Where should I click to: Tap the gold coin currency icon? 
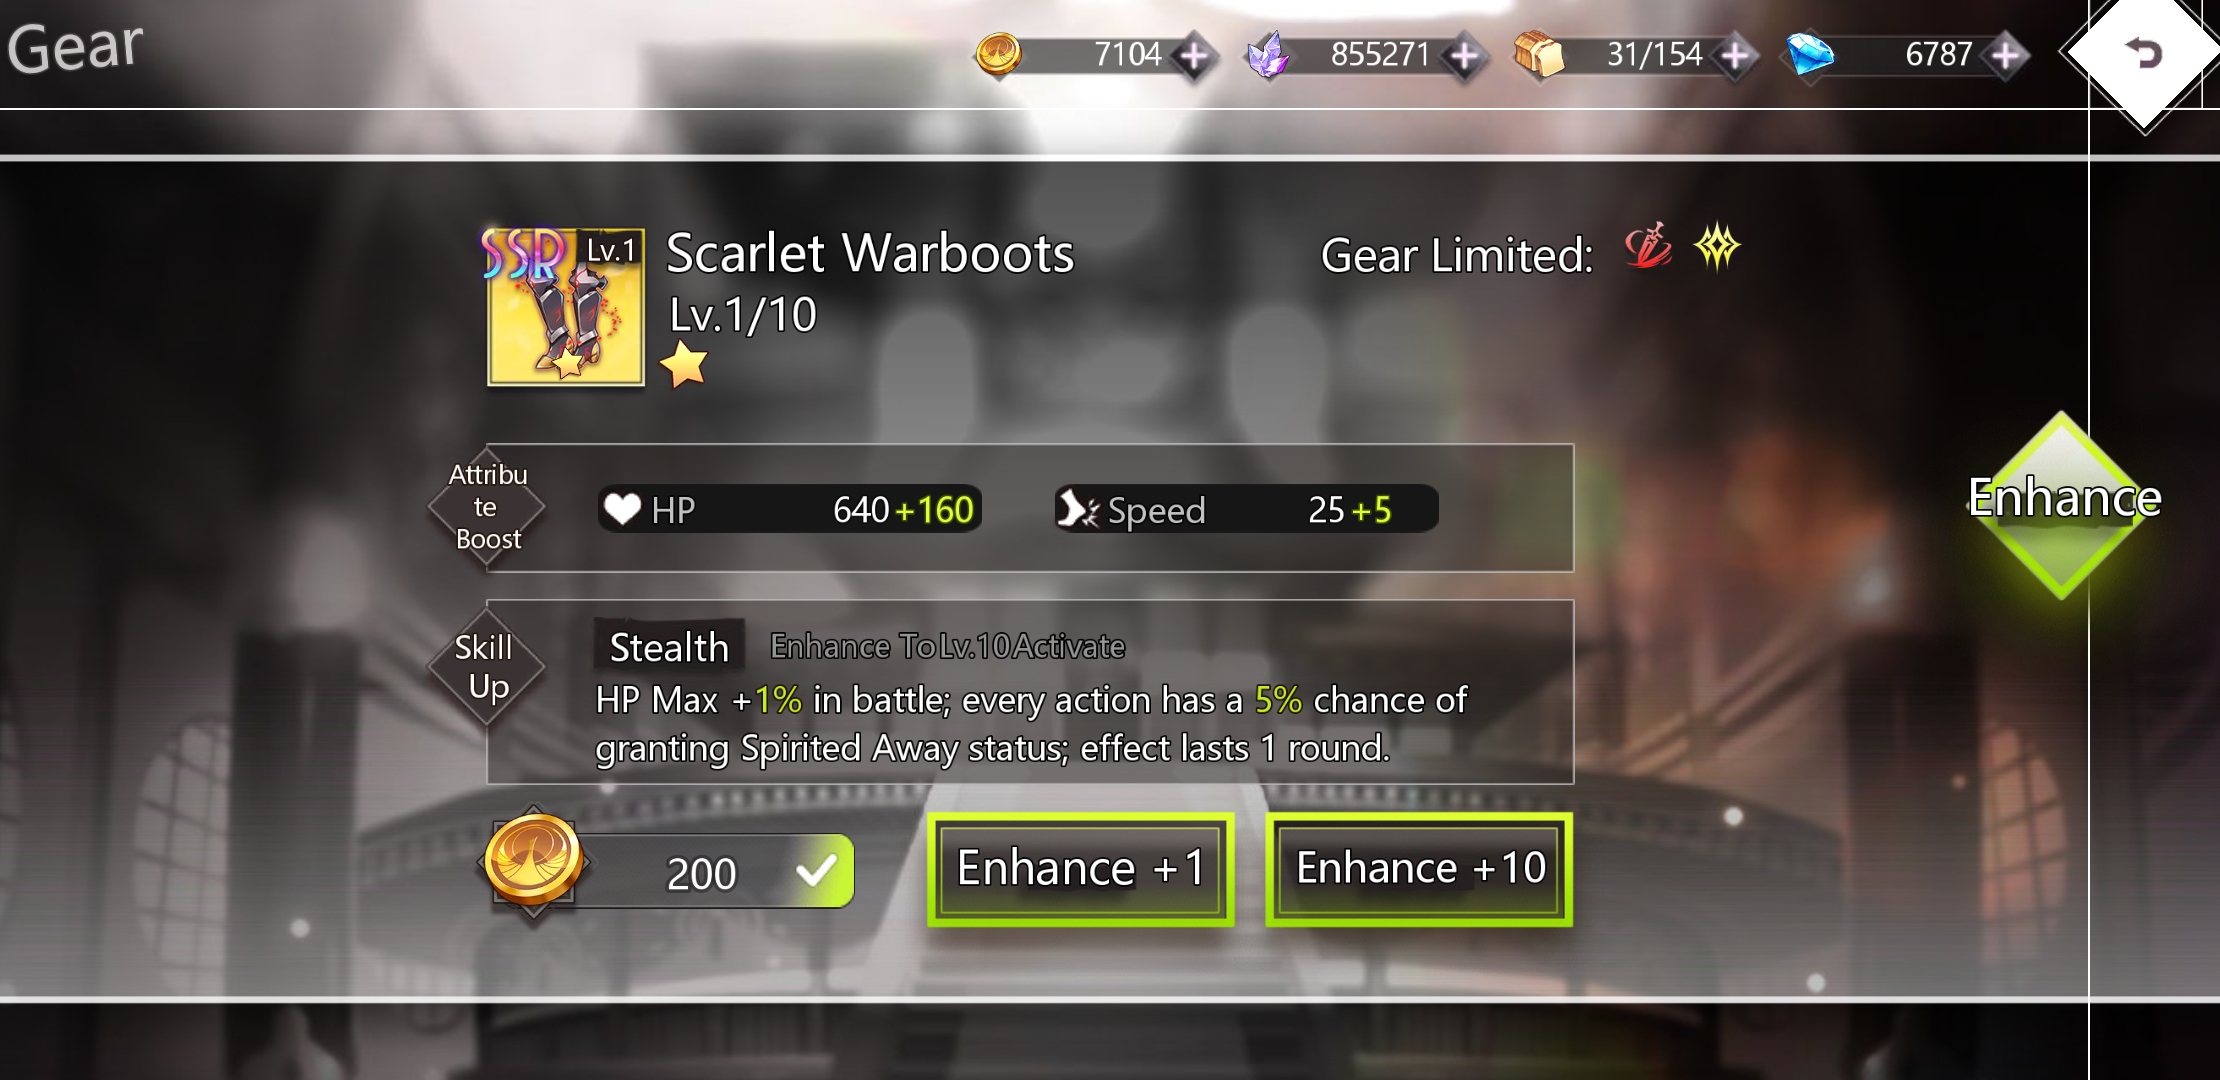coord(998,54)
